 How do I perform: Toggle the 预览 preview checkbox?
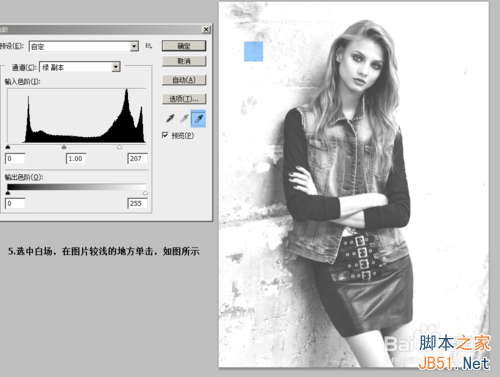[165, 135]
